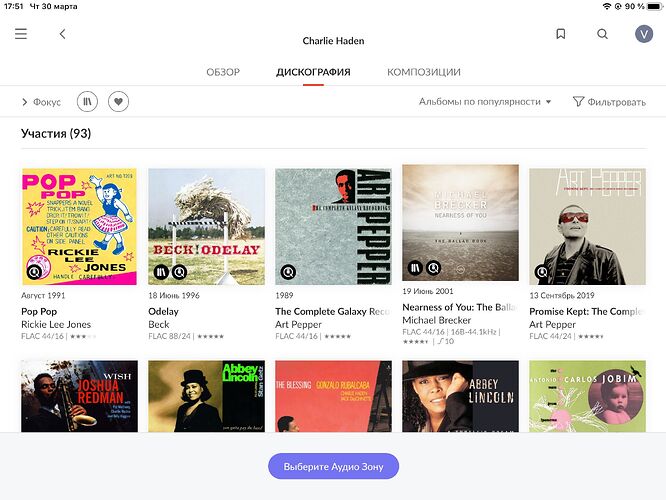Click streaming-service badge on Complete Galaxy Recordings cover
Viewport: 666px width, 500px height.
point(288,271)
